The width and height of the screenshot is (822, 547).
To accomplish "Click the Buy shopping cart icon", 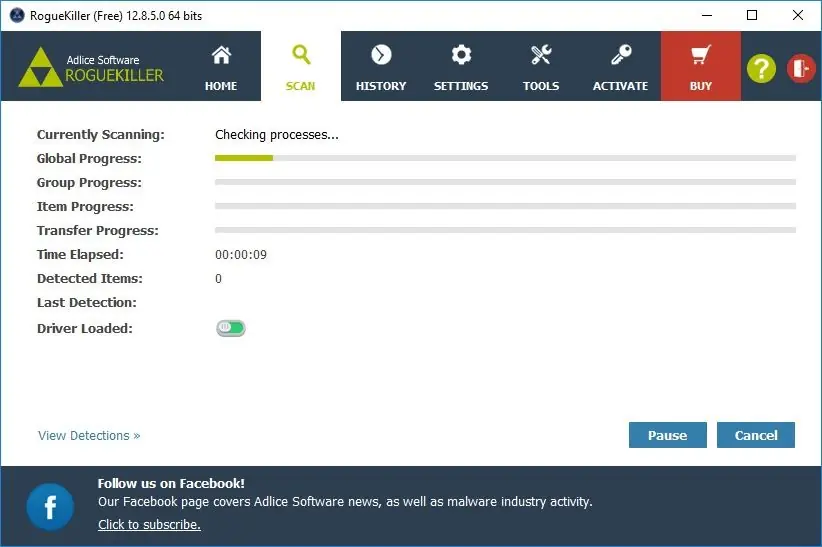I will click(700, 55).
